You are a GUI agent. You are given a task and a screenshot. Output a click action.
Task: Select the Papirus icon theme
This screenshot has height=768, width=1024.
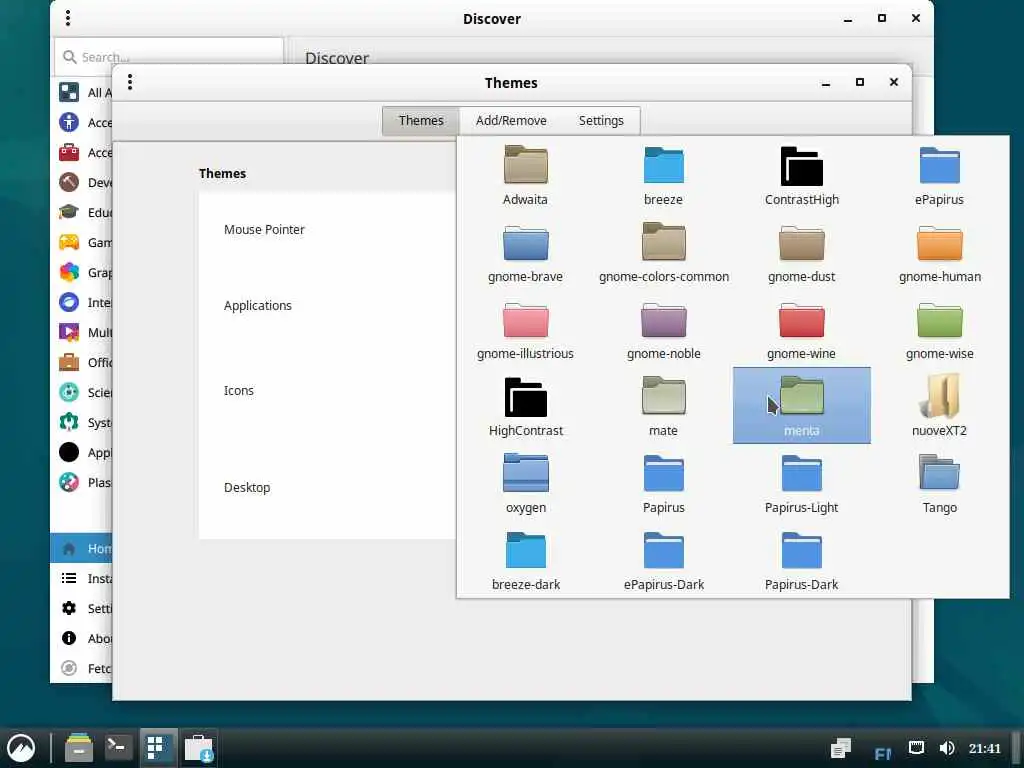(664, 483)
